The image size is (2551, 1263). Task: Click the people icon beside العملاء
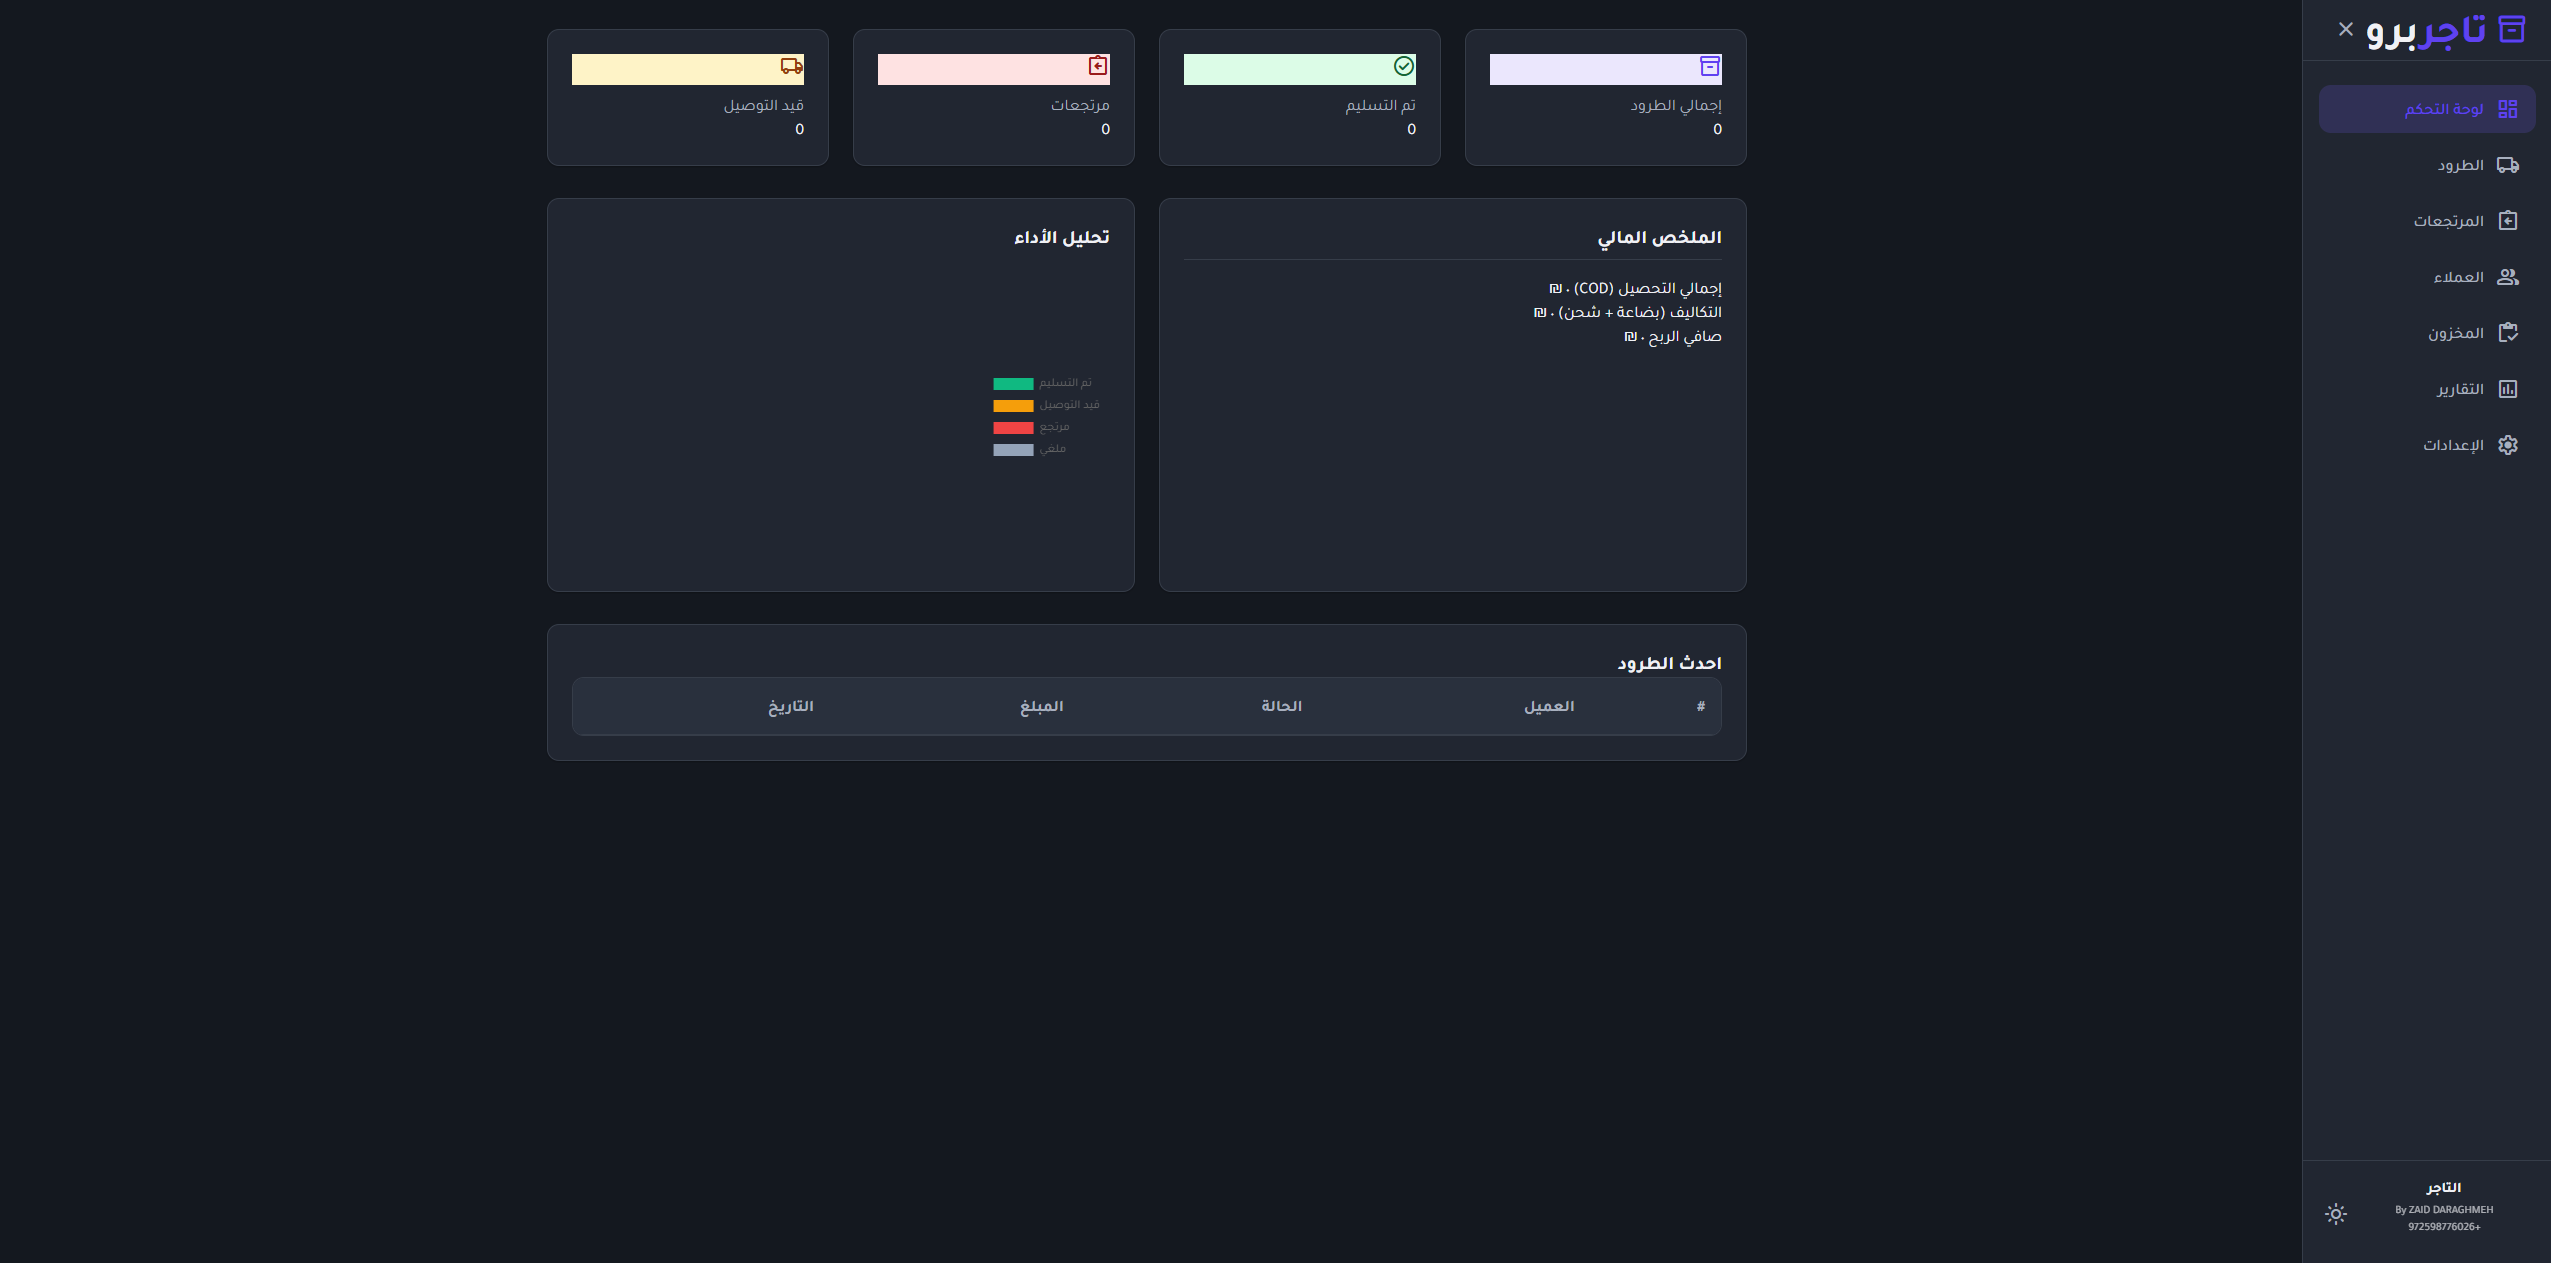point(2507,277)
